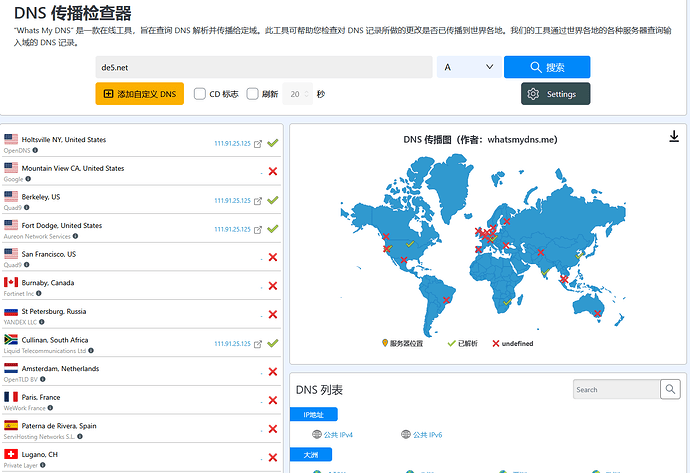The image size is (690, 473).
Task: Open external link icon for Cullinan, South Africa
Action: click(258, 344)
